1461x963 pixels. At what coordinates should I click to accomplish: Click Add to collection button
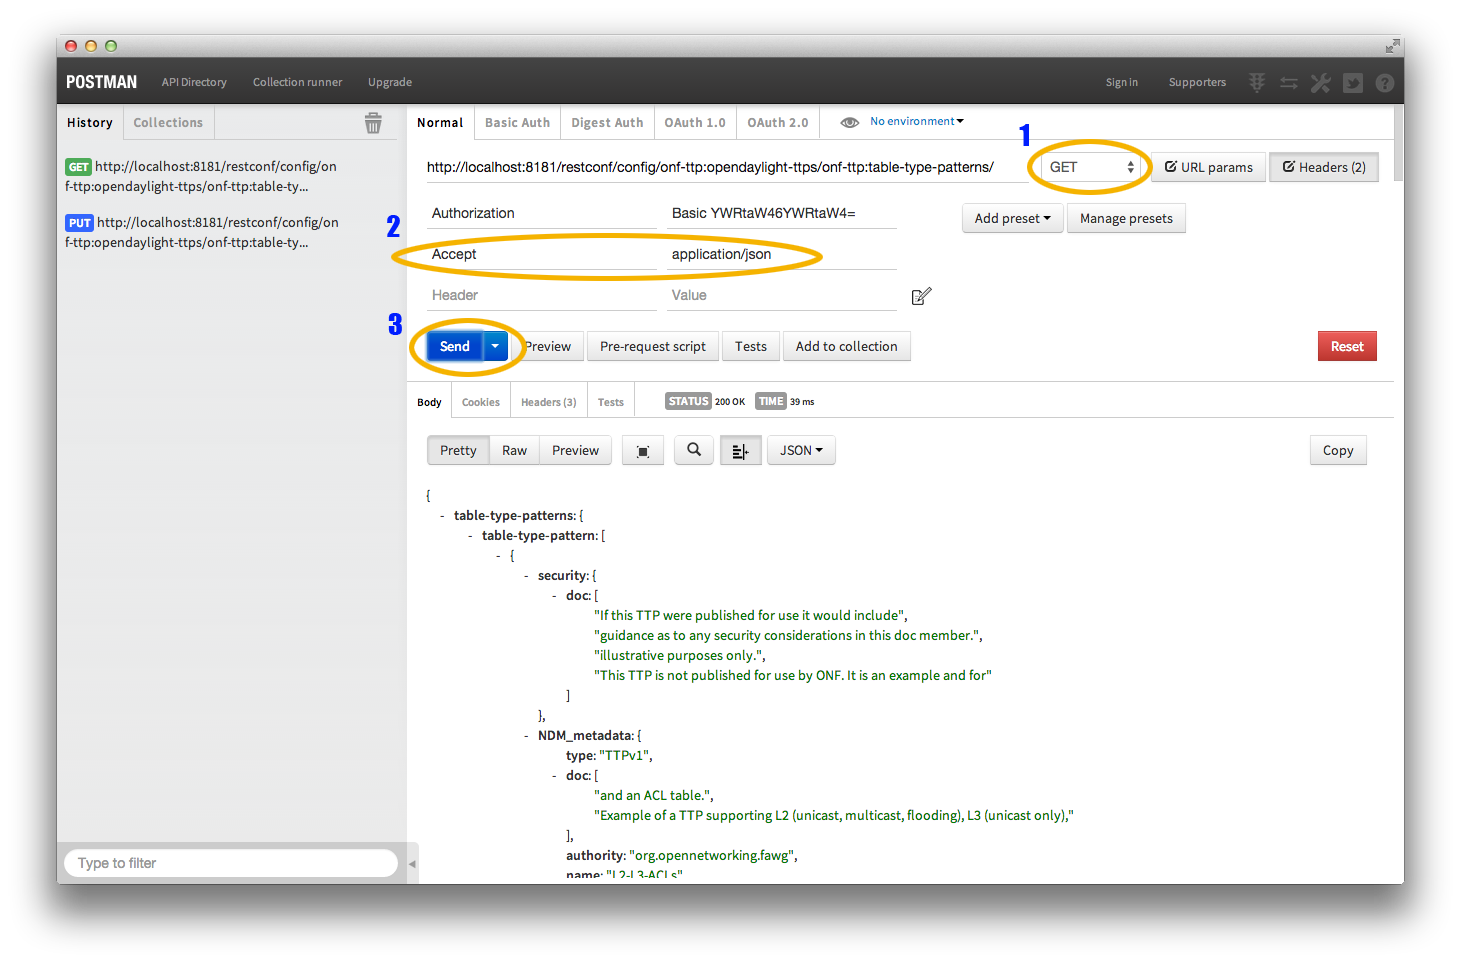tap(846, 346)
